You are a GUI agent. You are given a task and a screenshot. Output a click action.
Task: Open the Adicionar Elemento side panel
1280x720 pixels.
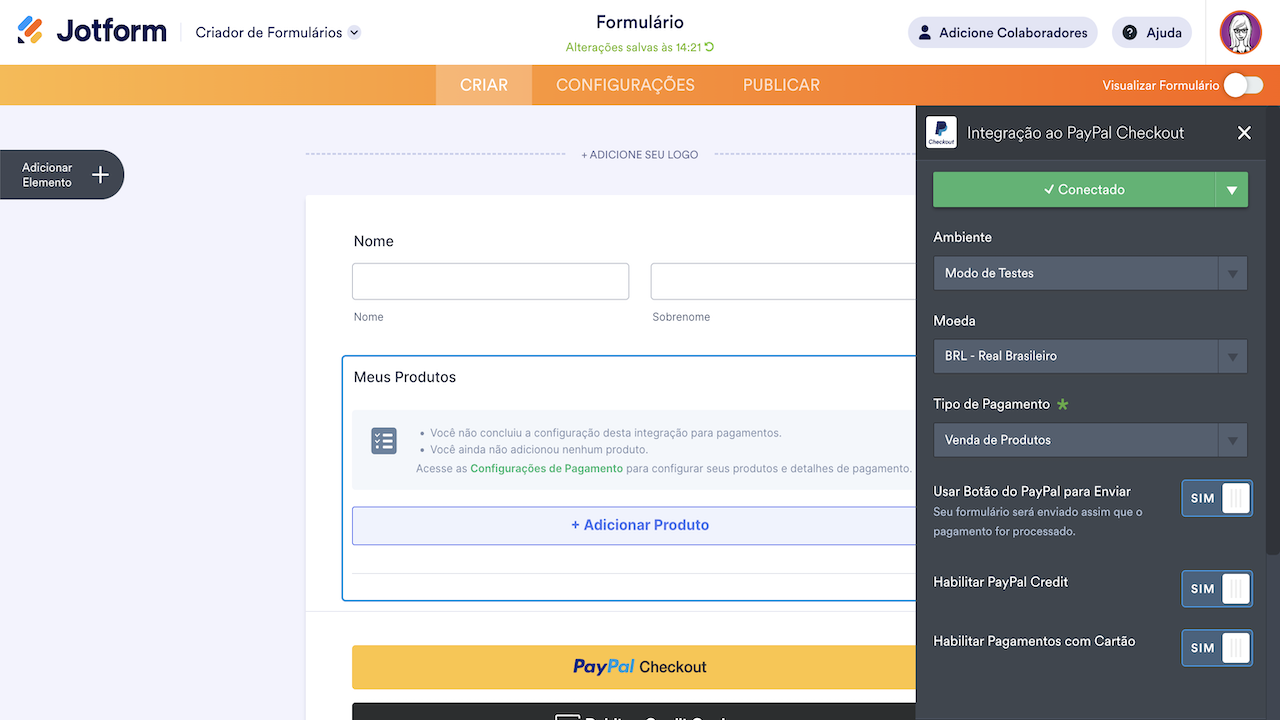[62, 175]
